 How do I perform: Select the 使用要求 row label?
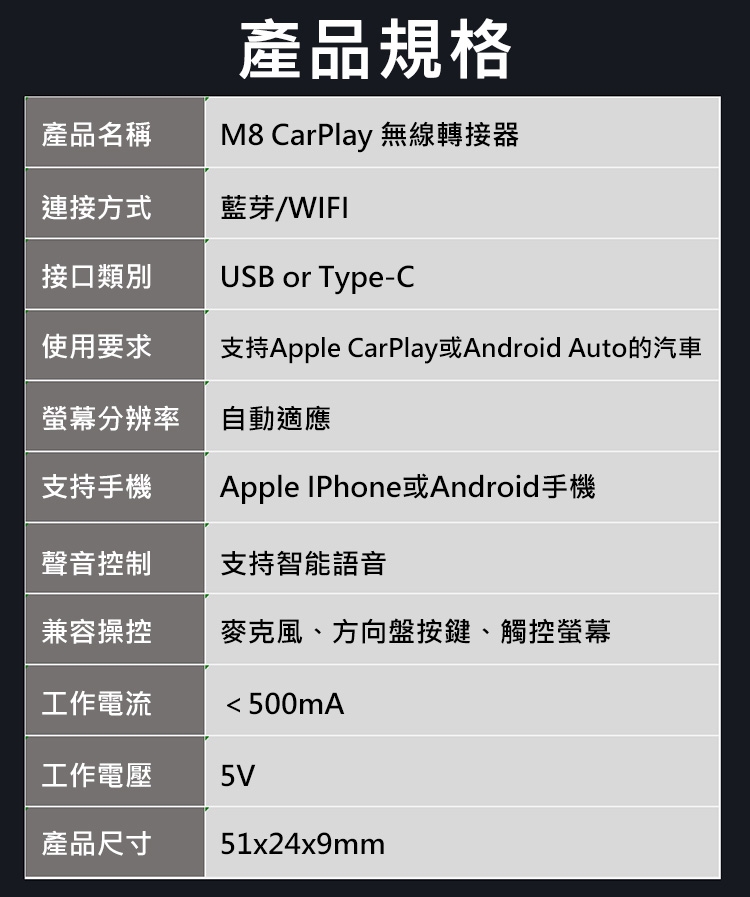[x=115, y=345]
